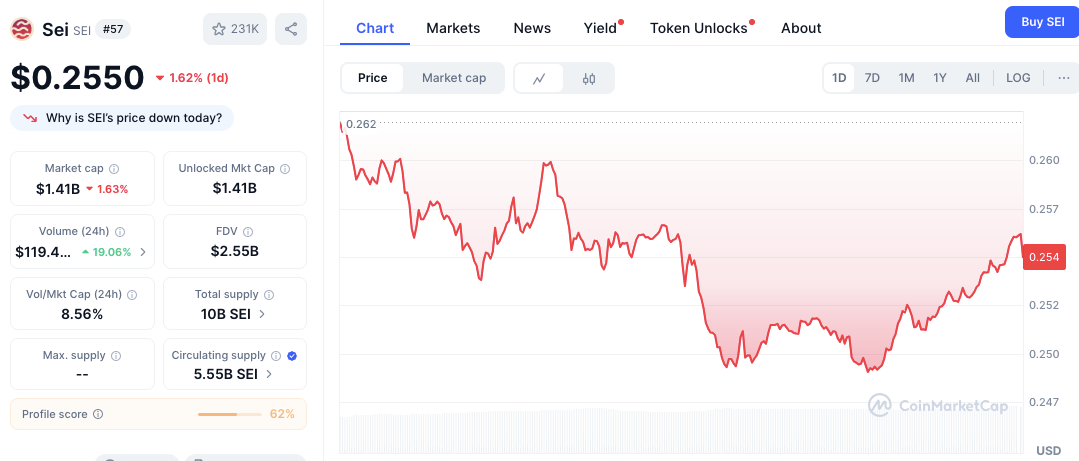Select the candlestick chart view icon

click(x=588, y=78)
